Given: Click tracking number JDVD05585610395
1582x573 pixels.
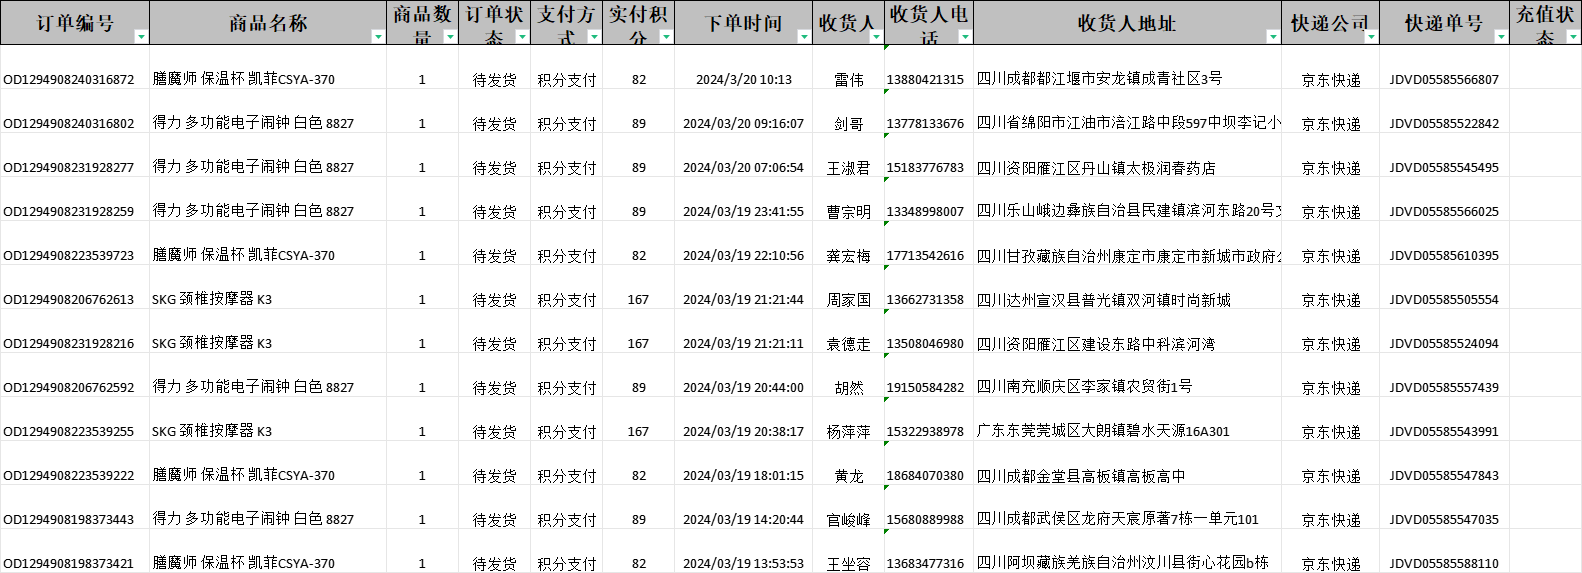Looking at the screenshot, I should [x=1444, y=256].
